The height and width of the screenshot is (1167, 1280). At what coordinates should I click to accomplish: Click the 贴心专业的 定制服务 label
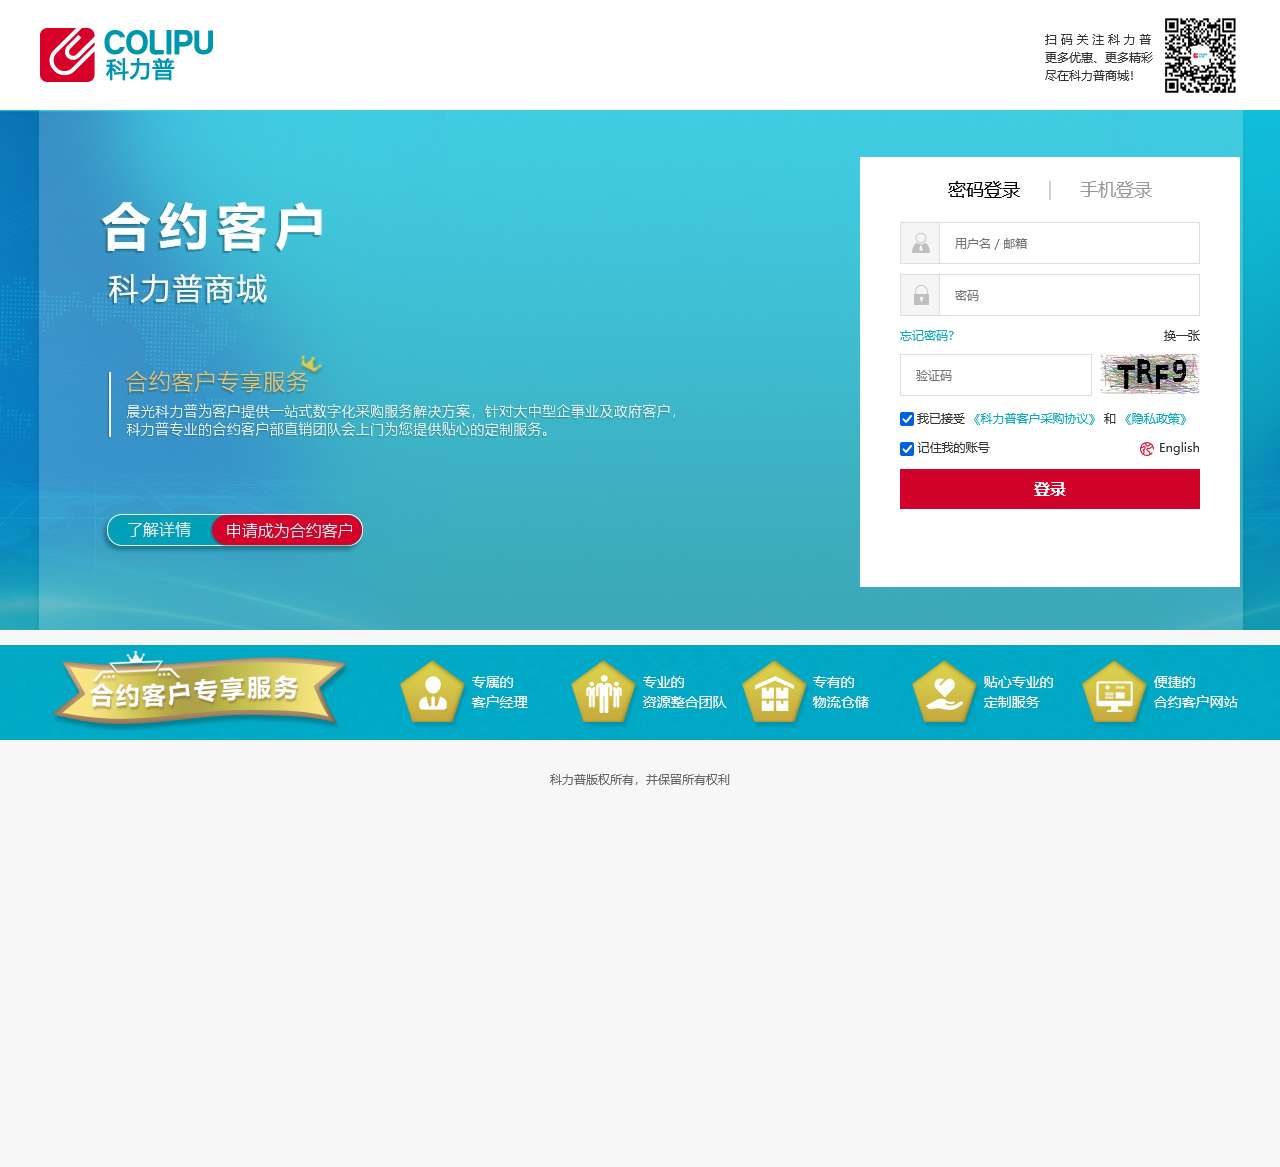coord(1018,692)
